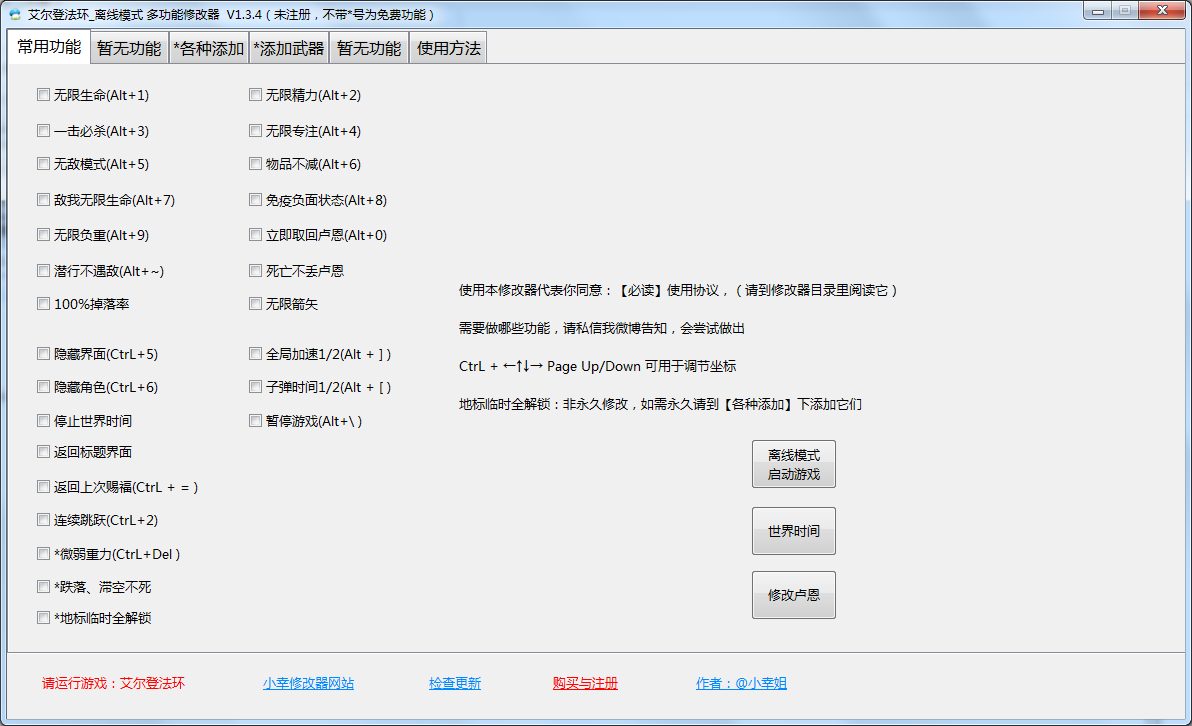Click the 需要做哪些功能 notice text
The width and height of the screenshot is (1192, 726).
(601, 328)
